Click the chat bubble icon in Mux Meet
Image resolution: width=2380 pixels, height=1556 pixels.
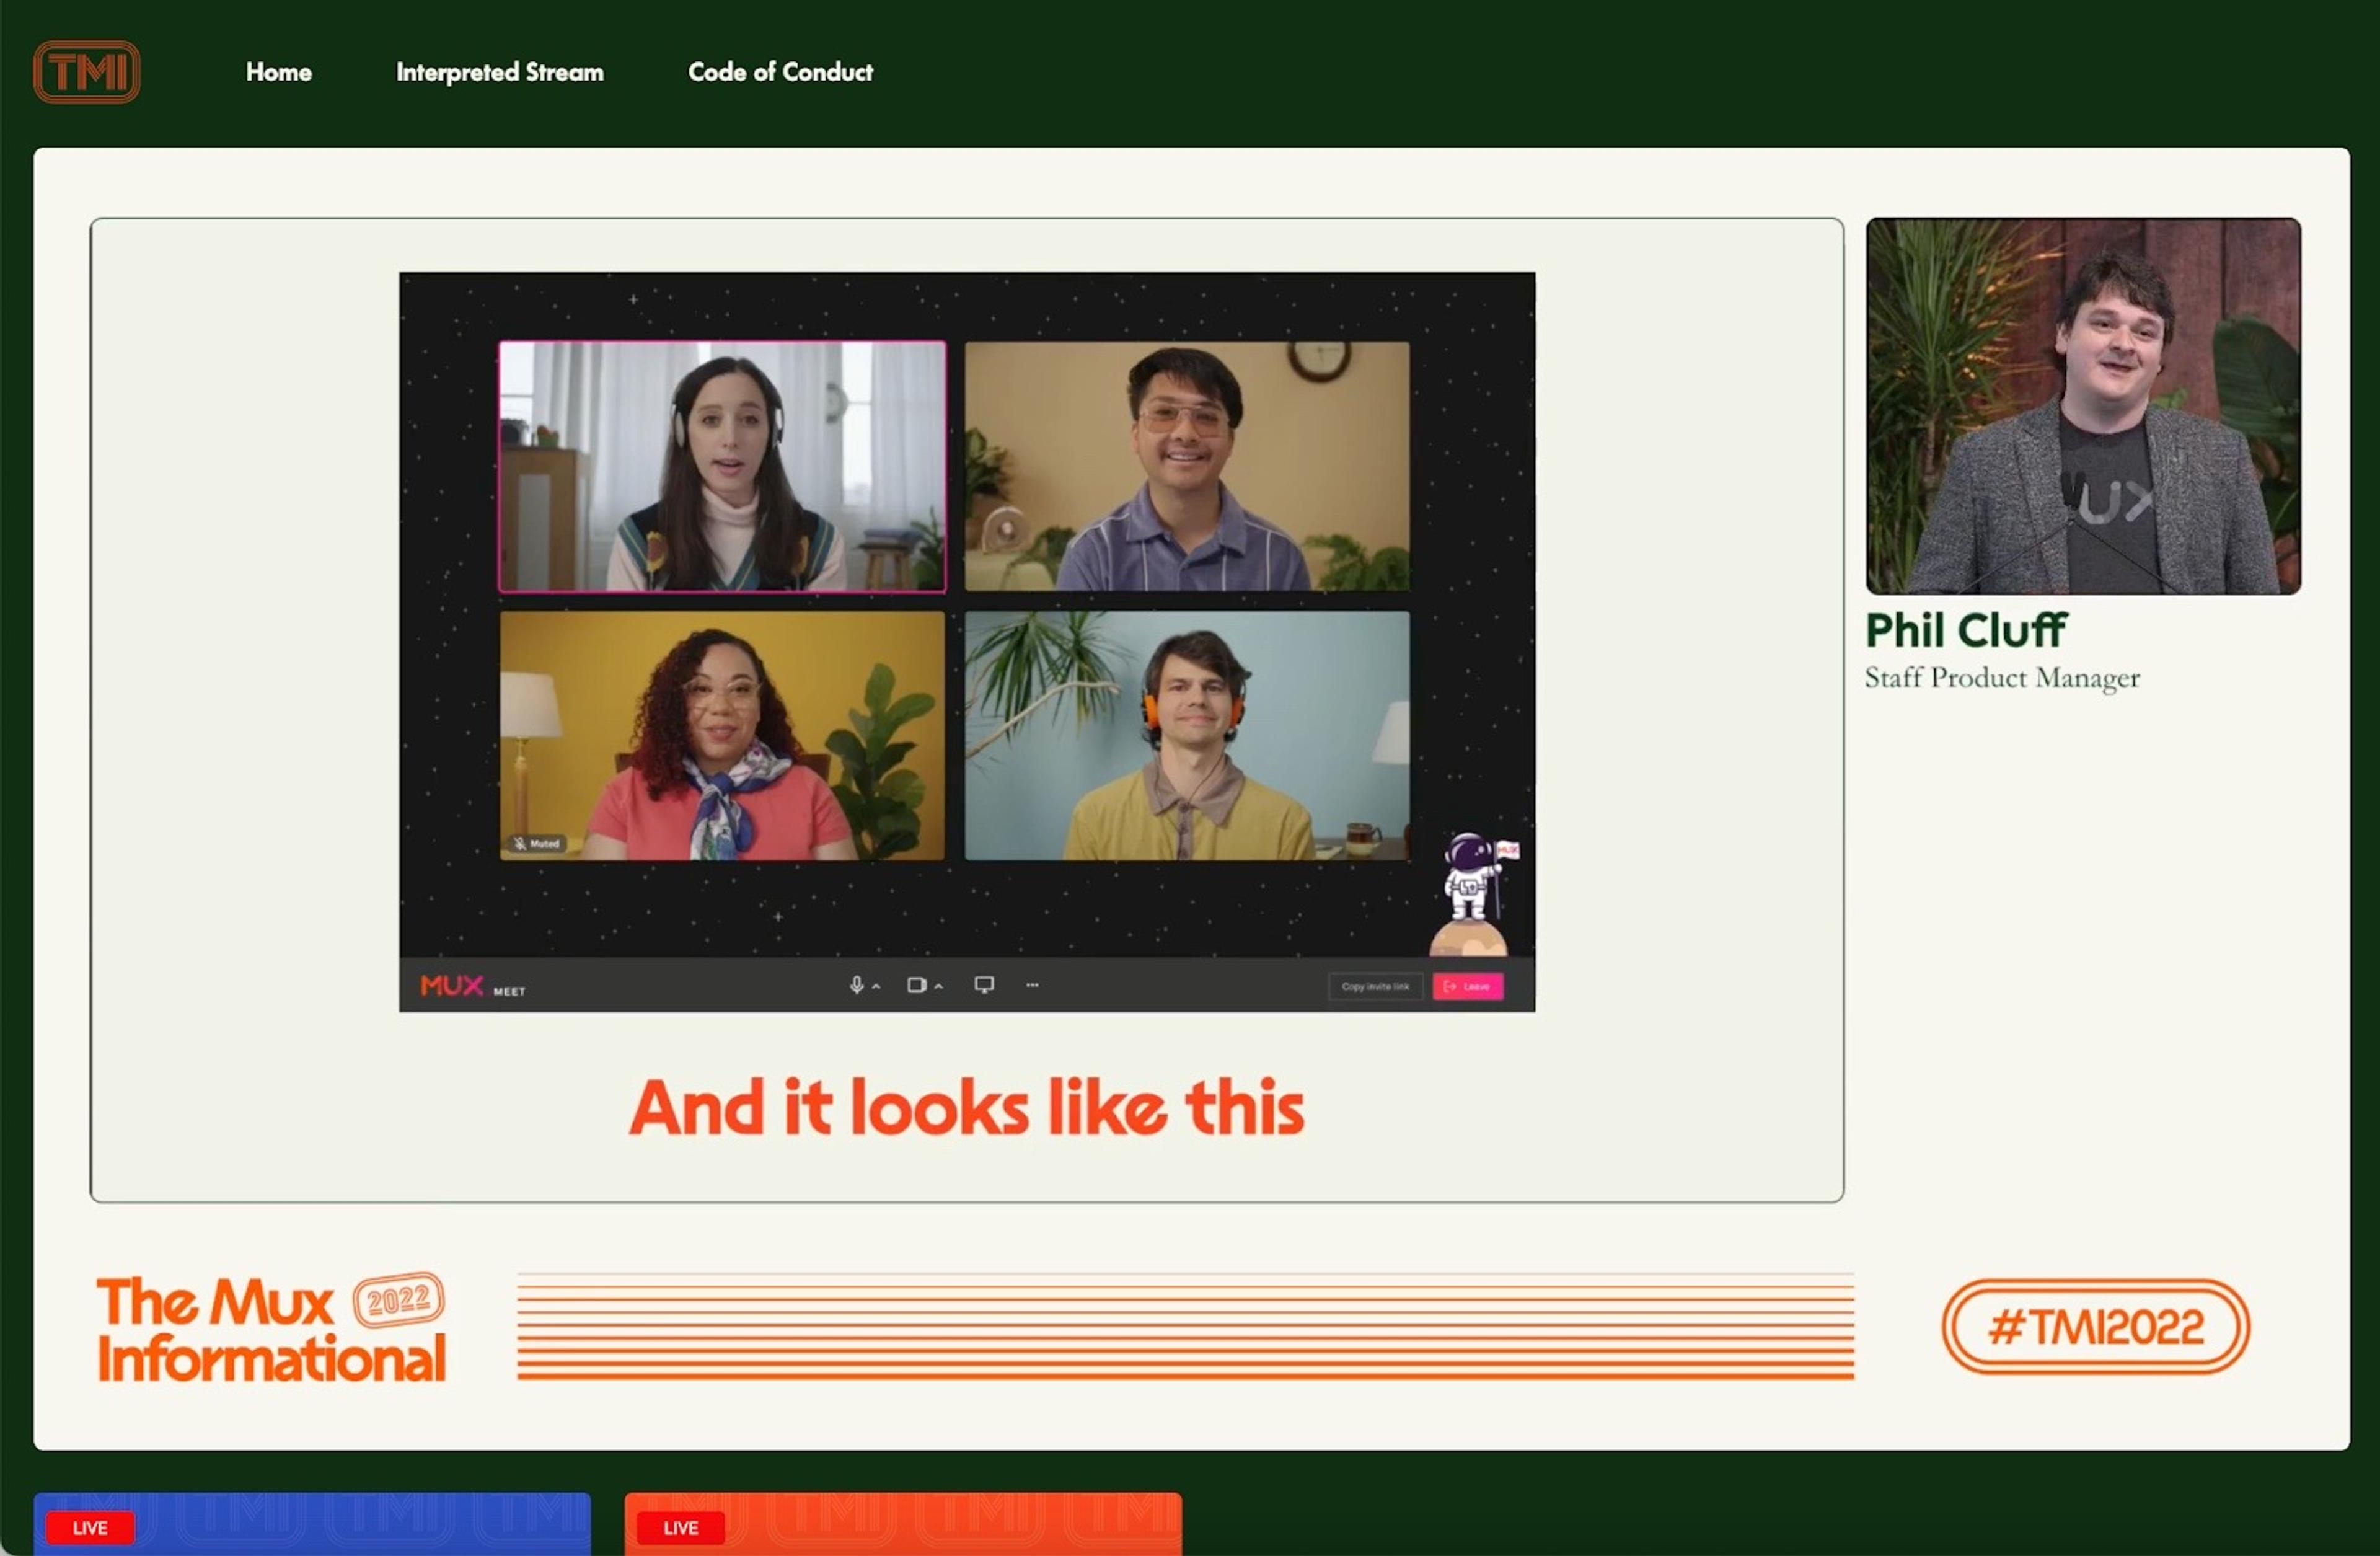point(982,984)
